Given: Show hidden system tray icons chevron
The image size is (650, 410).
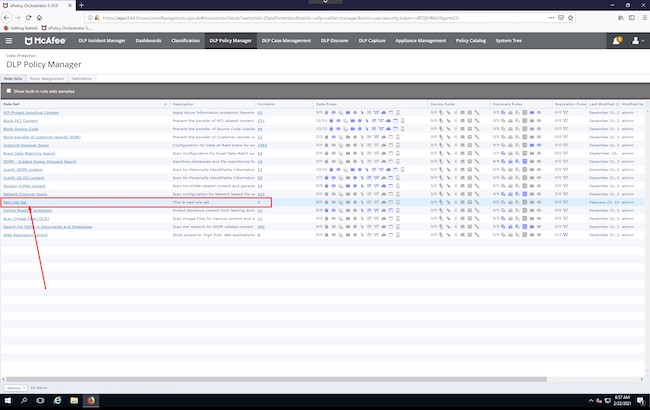Looking at the screenshot, I should [x=591, y=401].
